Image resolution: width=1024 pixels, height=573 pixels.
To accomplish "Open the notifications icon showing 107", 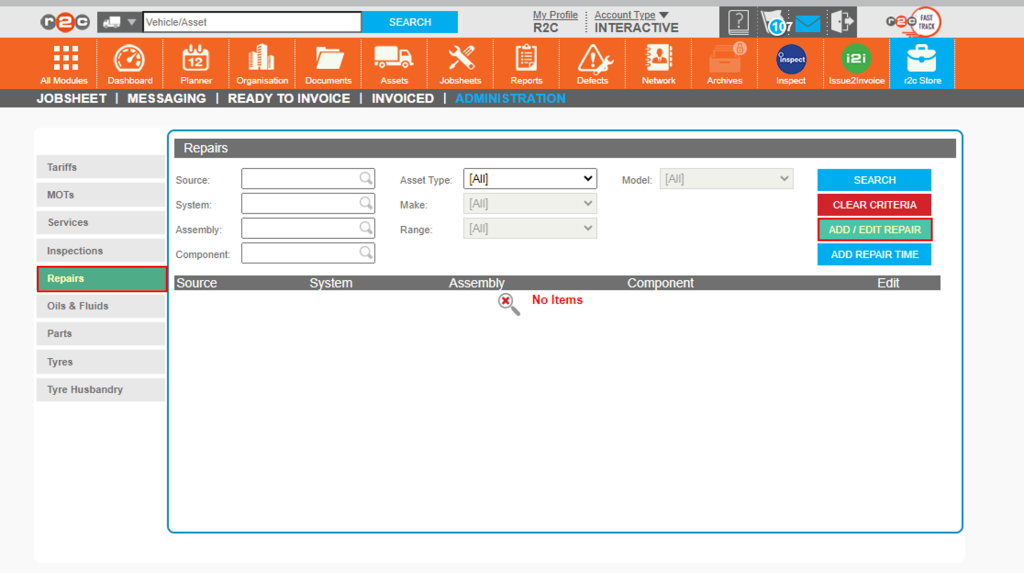I will 776,23.
